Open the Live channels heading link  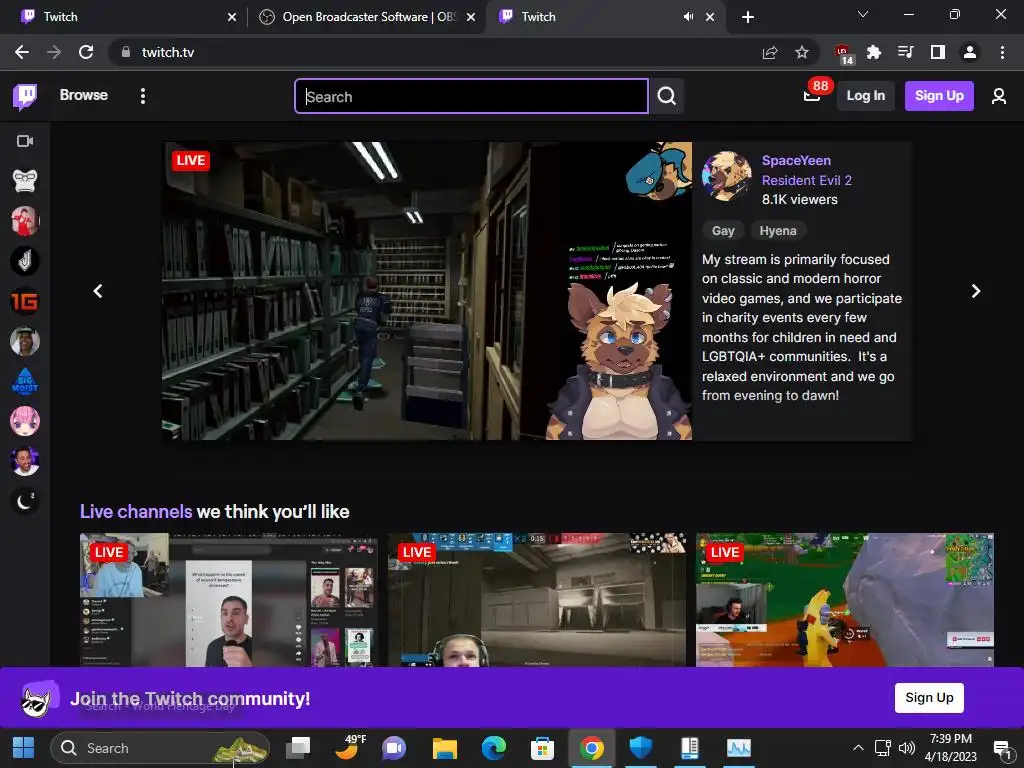(136, 511)
